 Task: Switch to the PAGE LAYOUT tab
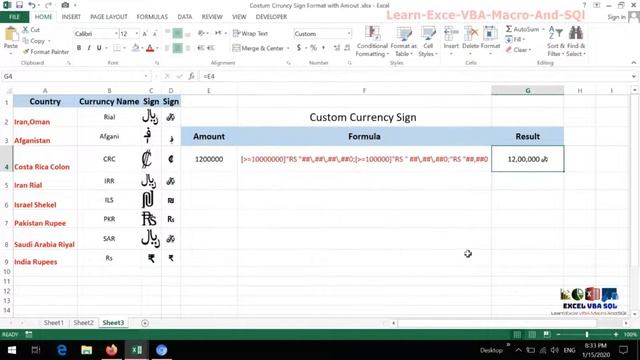(109, 17)
